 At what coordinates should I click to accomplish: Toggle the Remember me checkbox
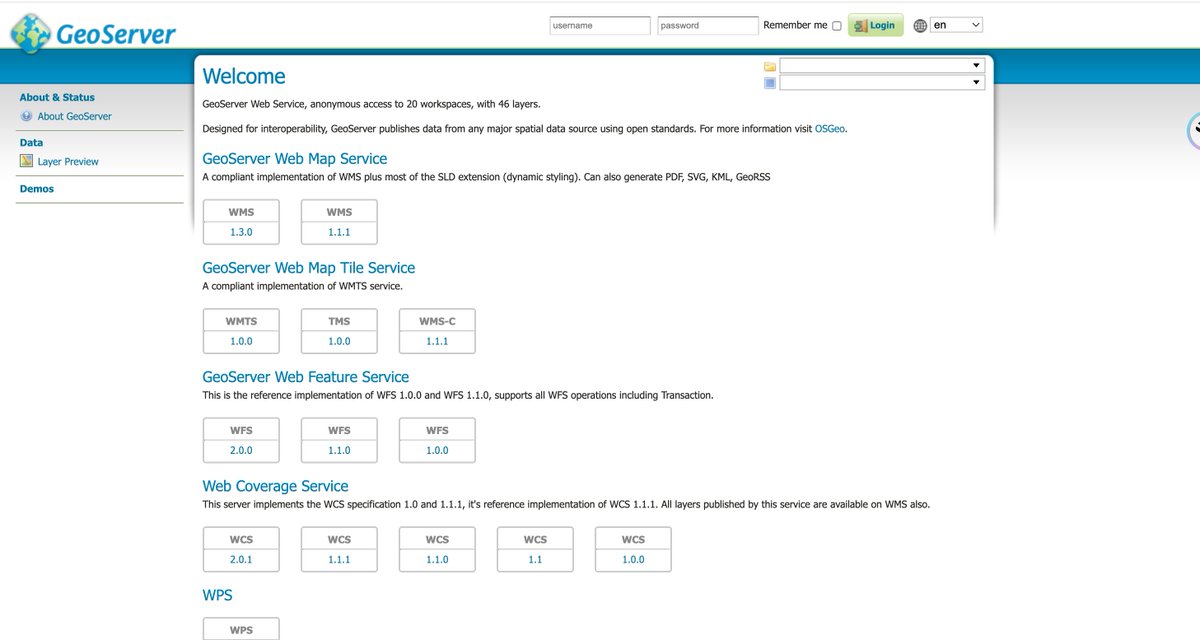click(x=837, y=26)
